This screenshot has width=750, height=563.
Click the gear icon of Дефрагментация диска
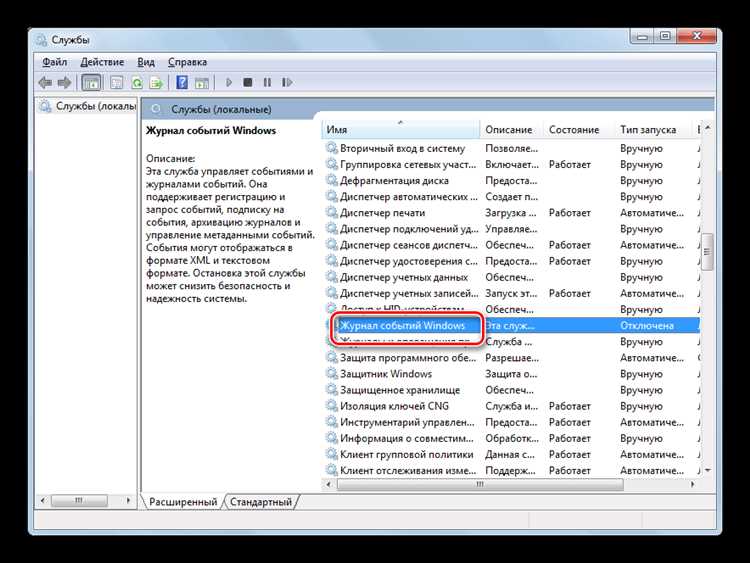(x=331, y=180)
